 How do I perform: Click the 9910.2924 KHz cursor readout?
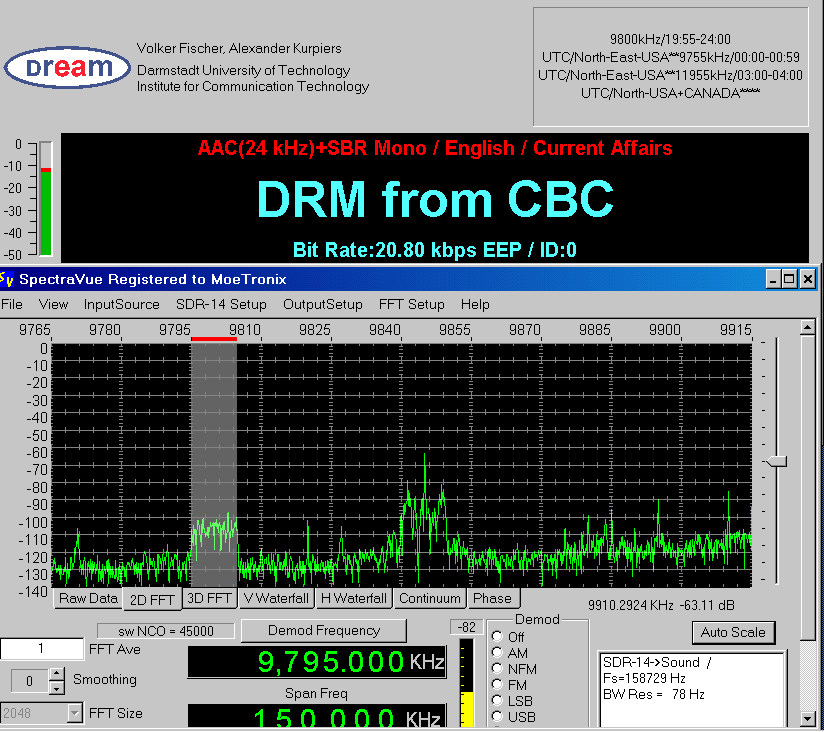click(x=661, y=605)
